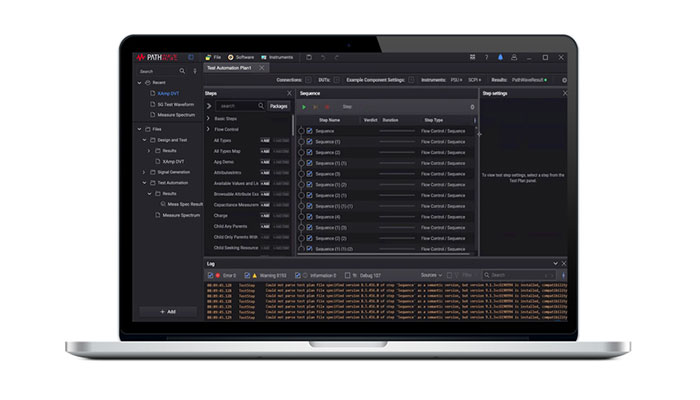Click the Add button at sidebar bottom

[x=167, y=311]
